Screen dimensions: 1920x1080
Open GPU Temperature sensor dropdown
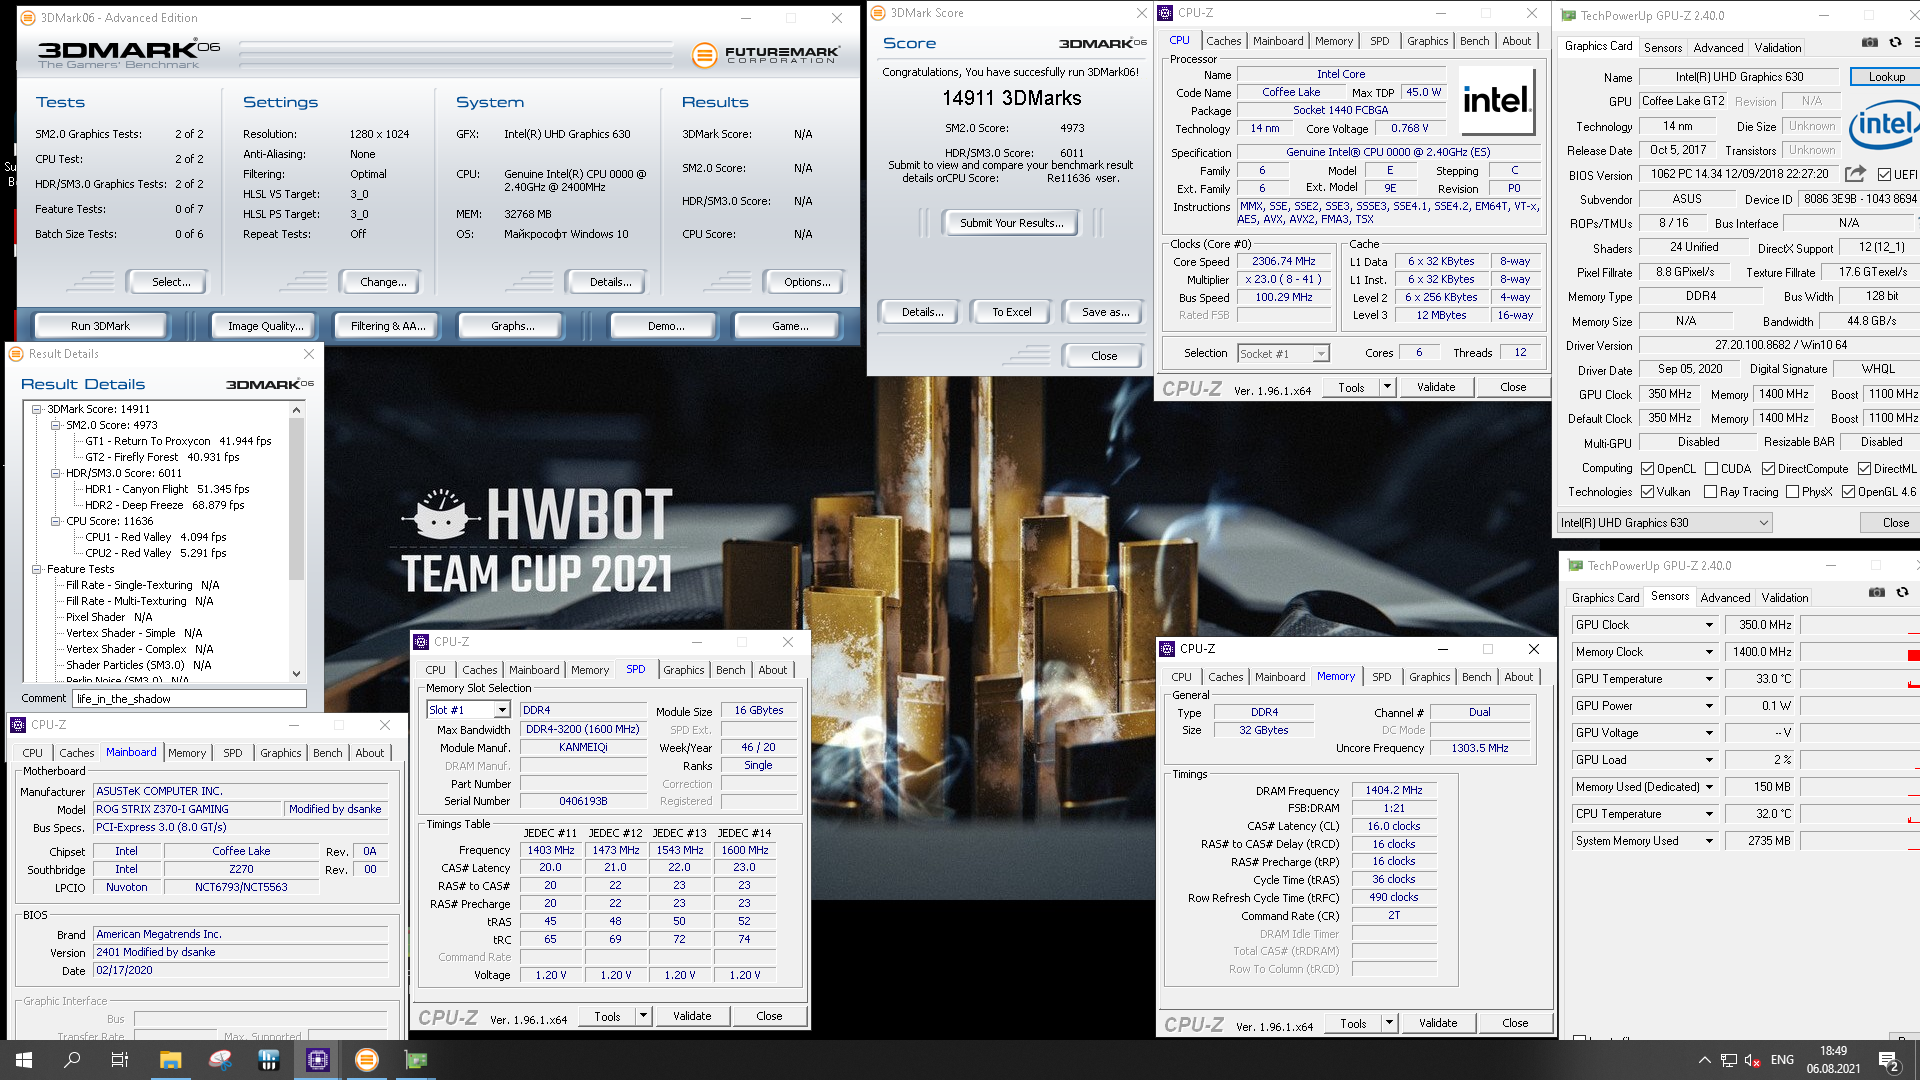(1709, 679)
